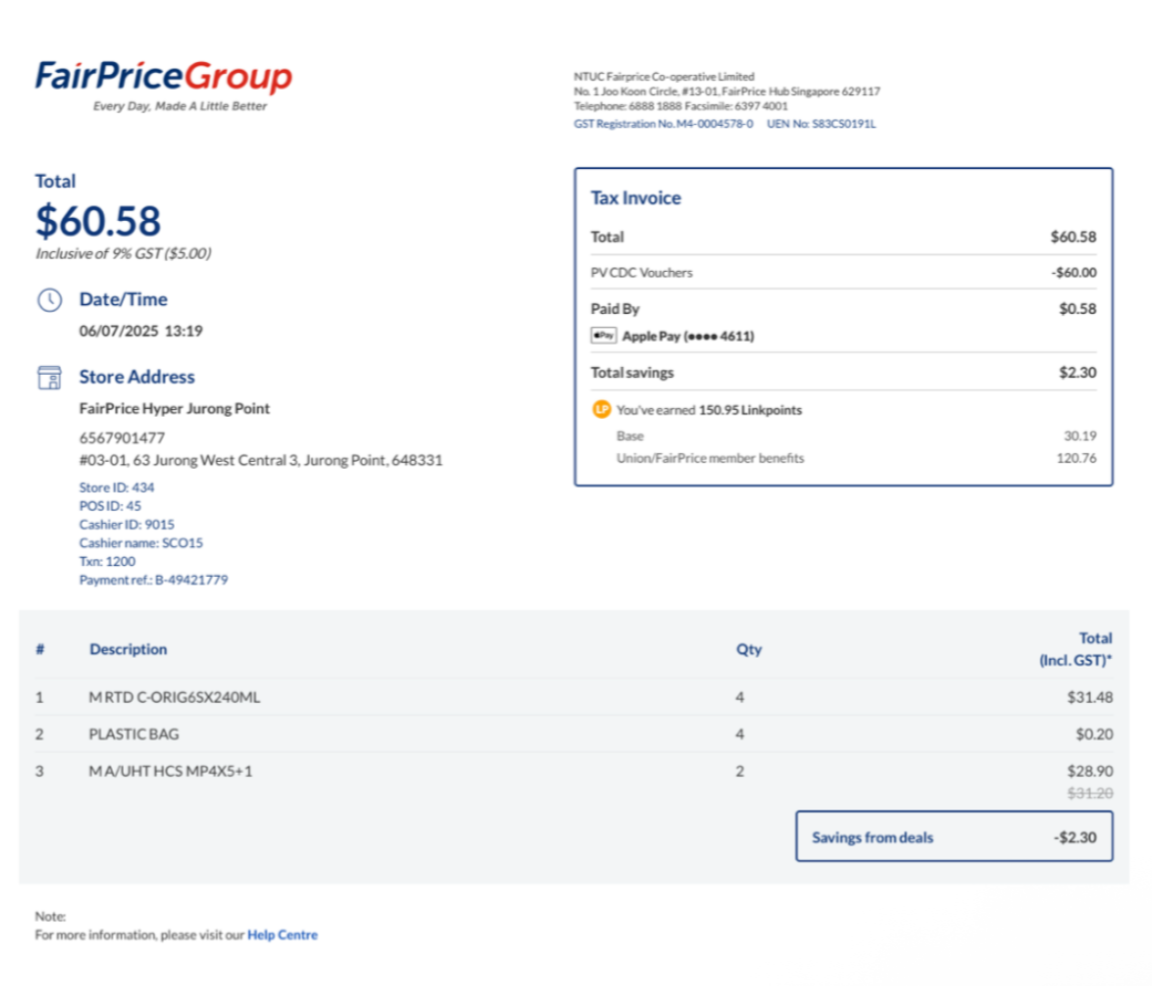Click the Telephone: 6888 1888 line
1153x986 pixels.
[x=681, y=106]
